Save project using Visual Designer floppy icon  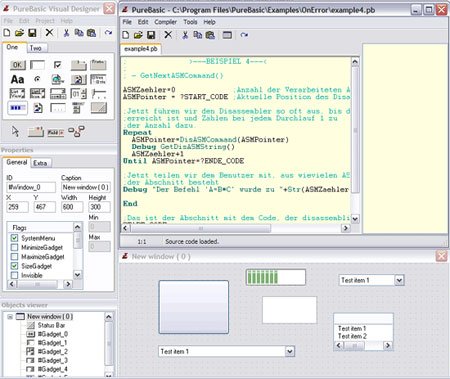(32, 33)
